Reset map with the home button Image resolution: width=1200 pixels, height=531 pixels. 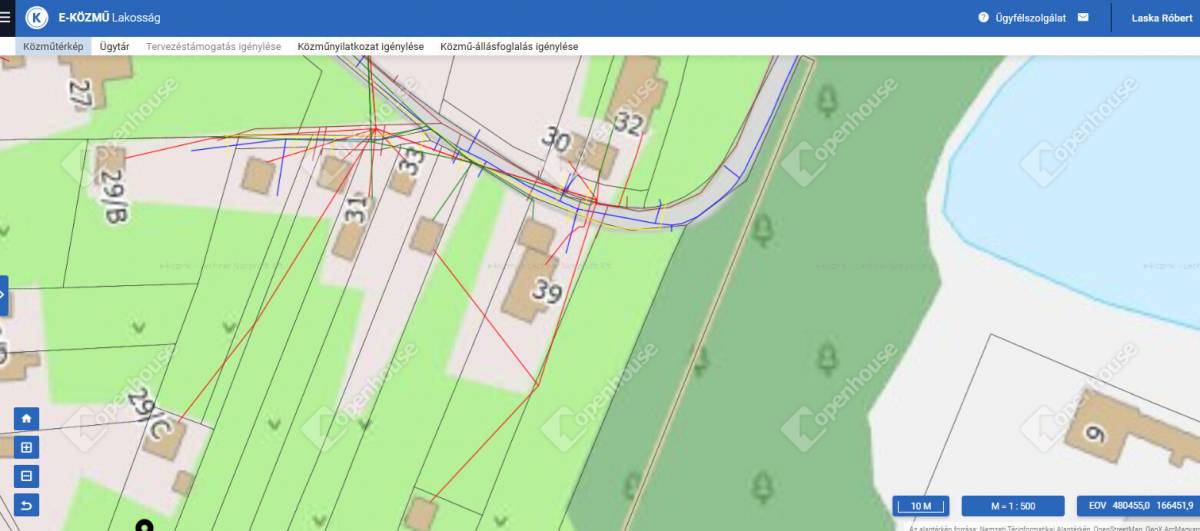pos(27,419)
